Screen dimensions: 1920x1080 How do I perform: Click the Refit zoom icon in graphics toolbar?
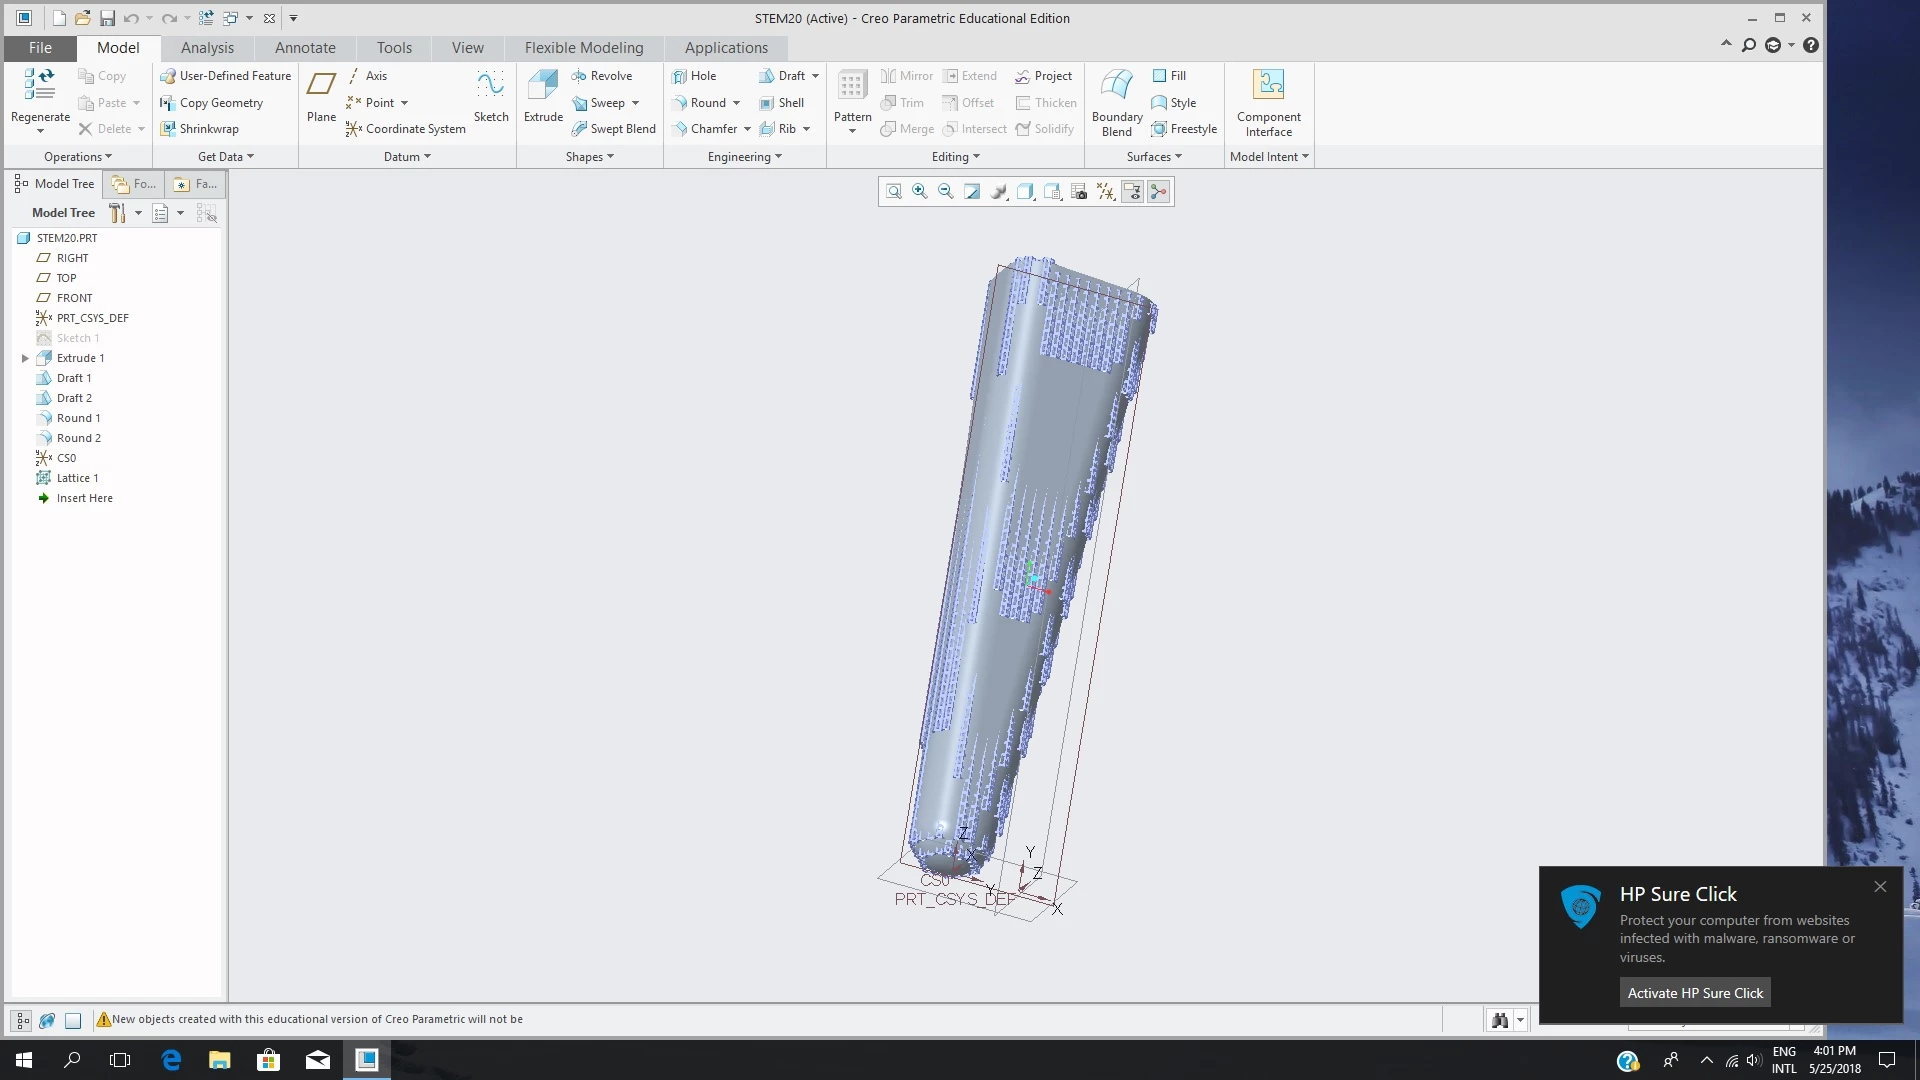click(894, 192)
